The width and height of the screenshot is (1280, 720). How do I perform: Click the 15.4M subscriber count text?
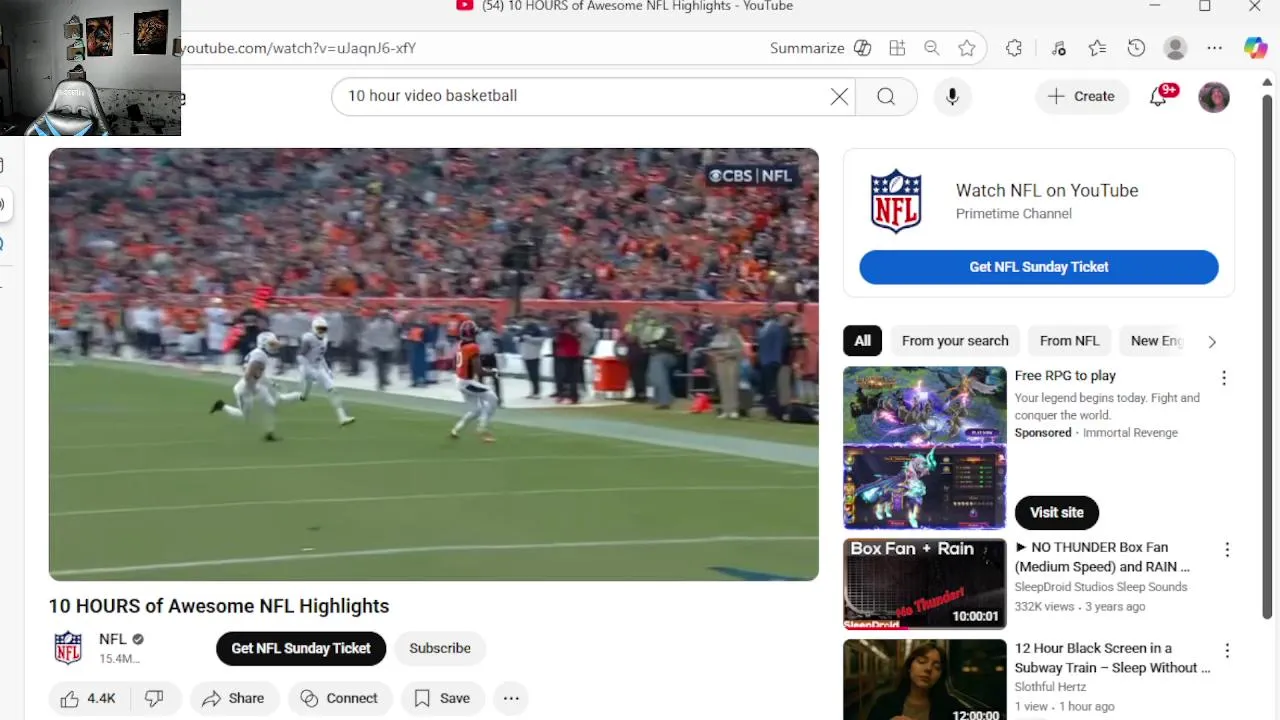click(x=119, y=659)
